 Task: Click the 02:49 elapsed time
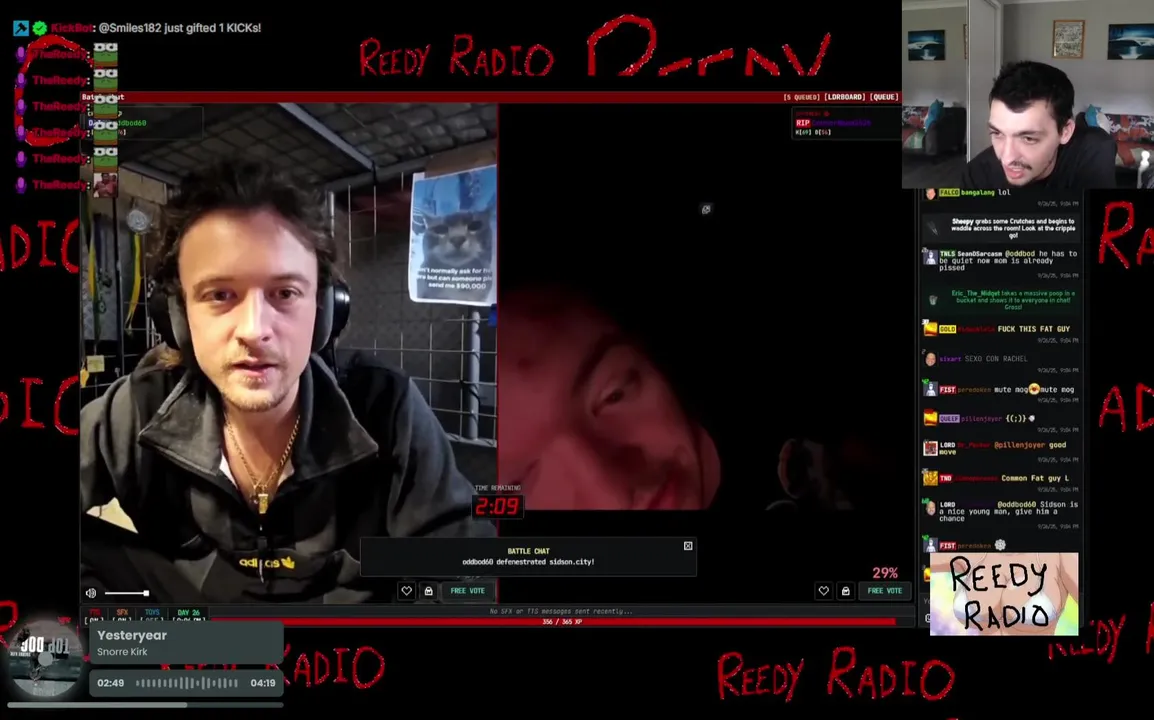110,683
